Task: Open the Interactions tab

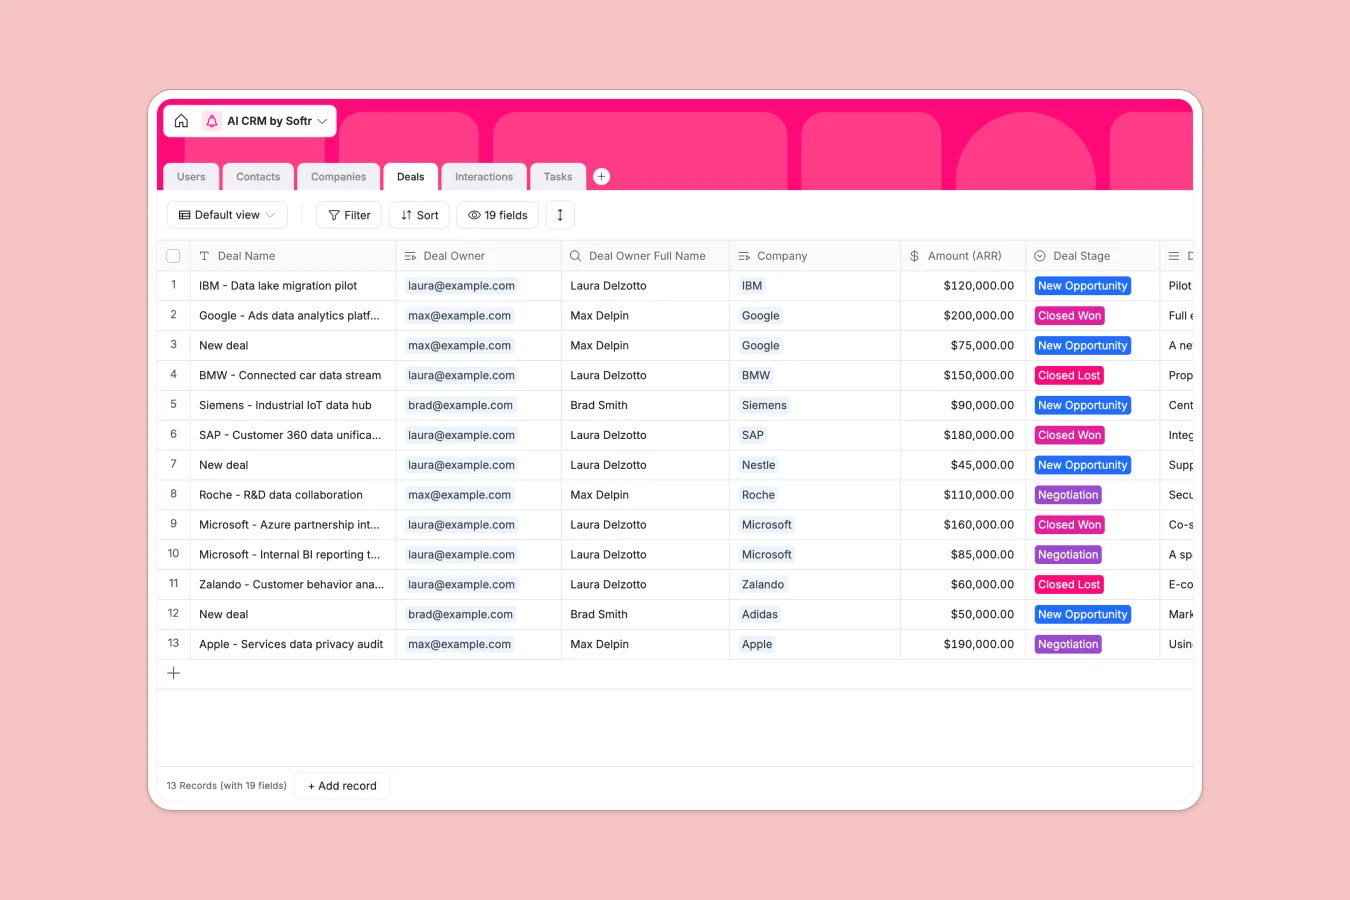Action: [484, 176]
